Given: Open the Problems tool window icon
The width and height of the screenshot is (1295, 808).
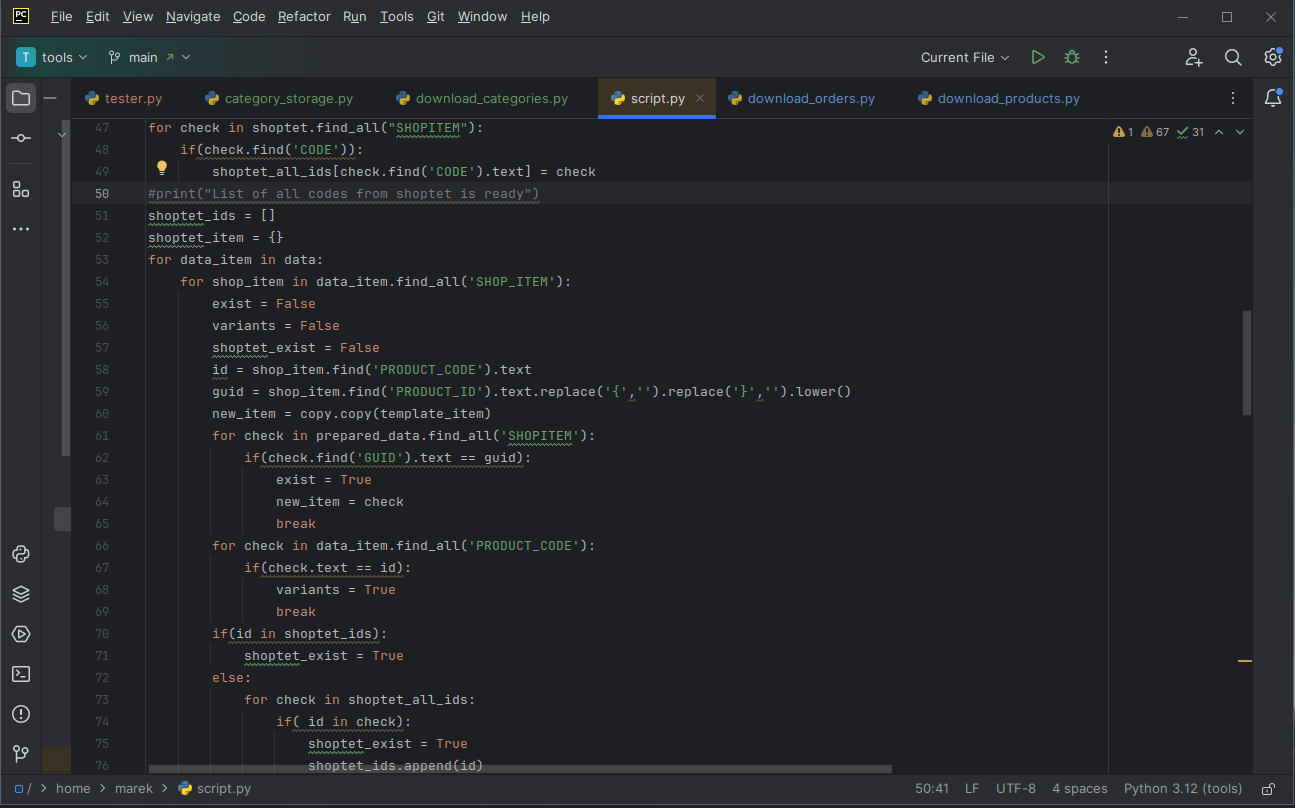Looking at the screenshot, I should (x=21, y=714).
